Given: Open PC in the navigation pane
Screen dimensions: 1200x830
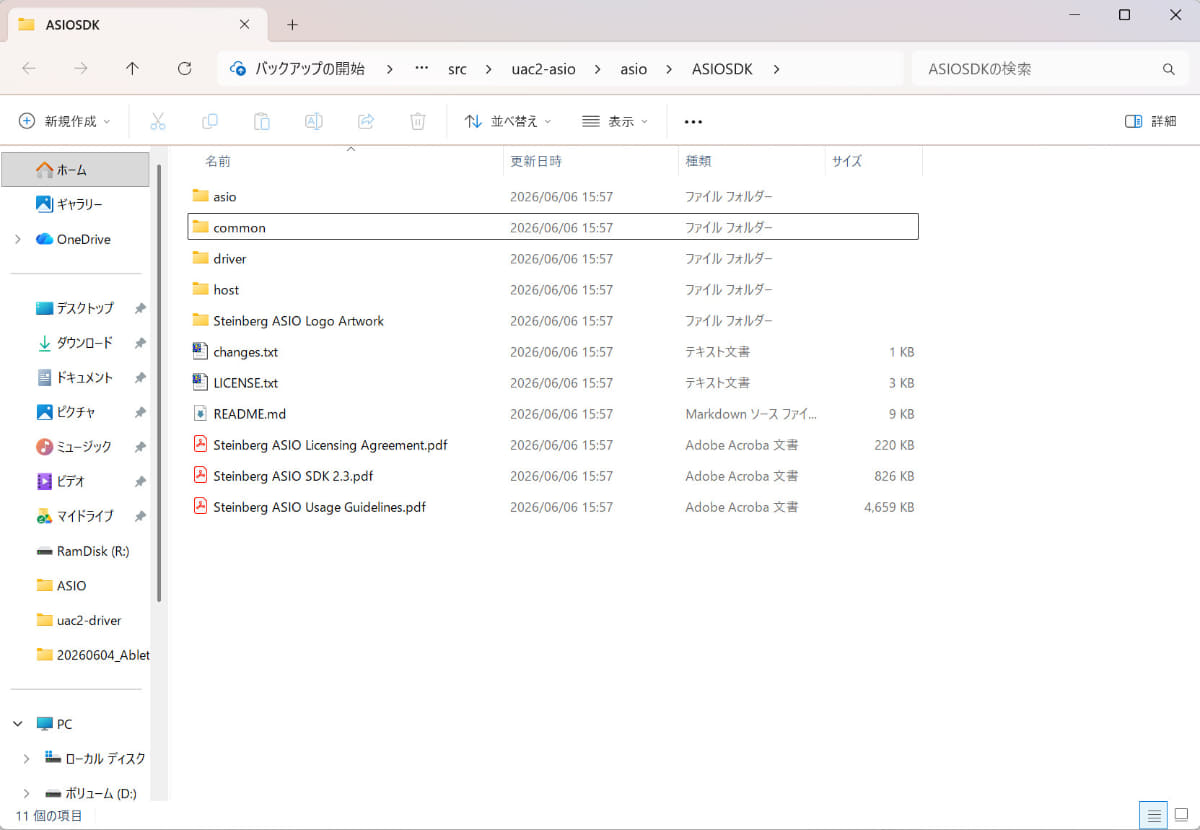Looking at the screenshot, I should [54, 724].
